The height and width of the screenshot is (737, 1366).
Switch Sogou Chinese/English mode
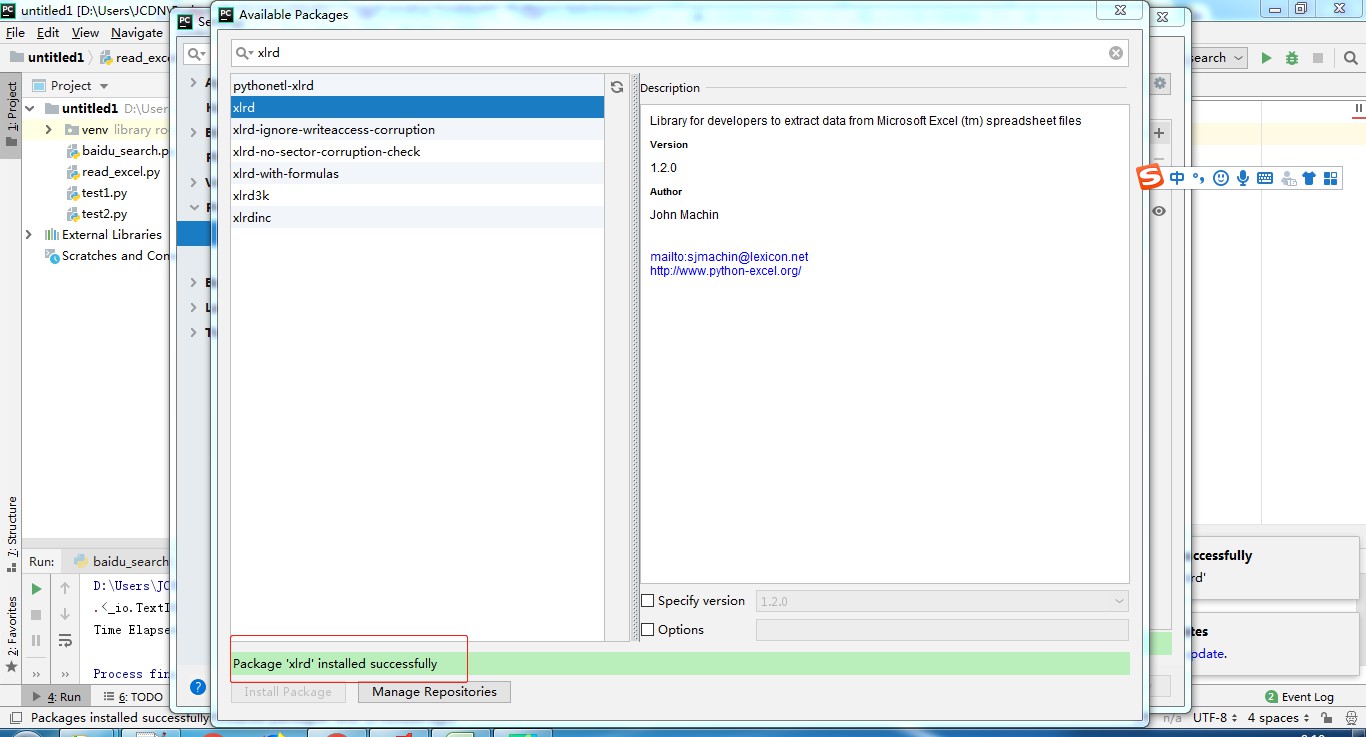[1177, 178]
